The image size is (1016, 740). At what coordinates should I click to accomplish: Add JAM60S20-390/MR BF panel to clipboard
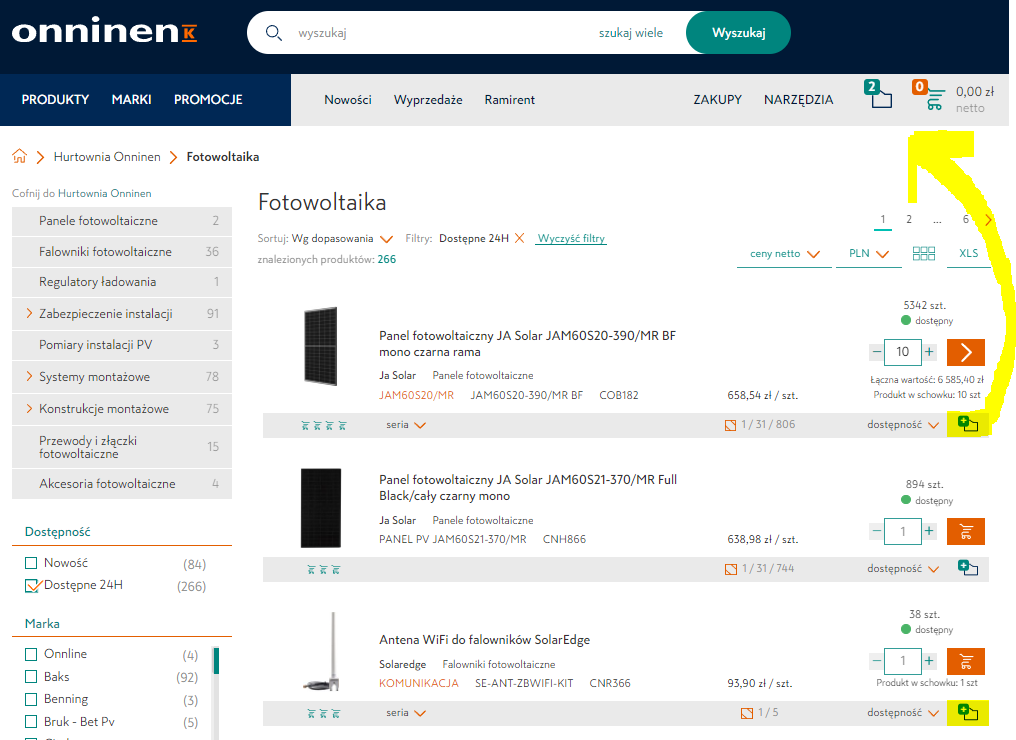point(967,424)
